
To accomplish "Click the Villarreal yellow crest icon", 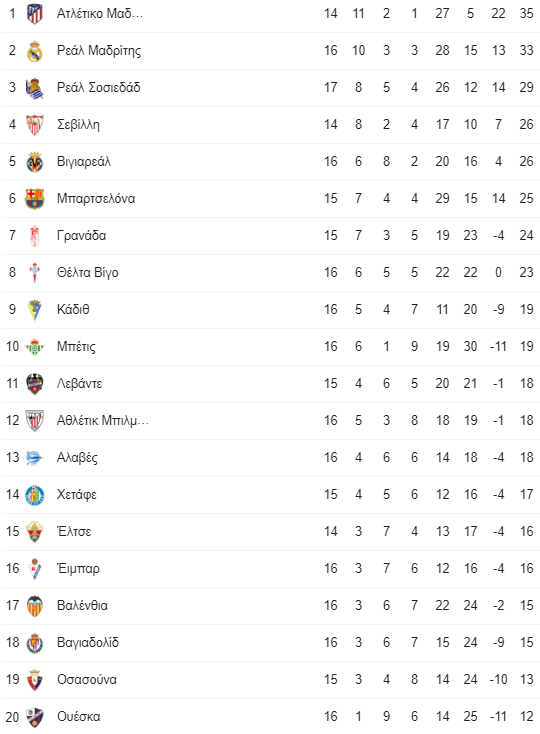I will (35, 161).
